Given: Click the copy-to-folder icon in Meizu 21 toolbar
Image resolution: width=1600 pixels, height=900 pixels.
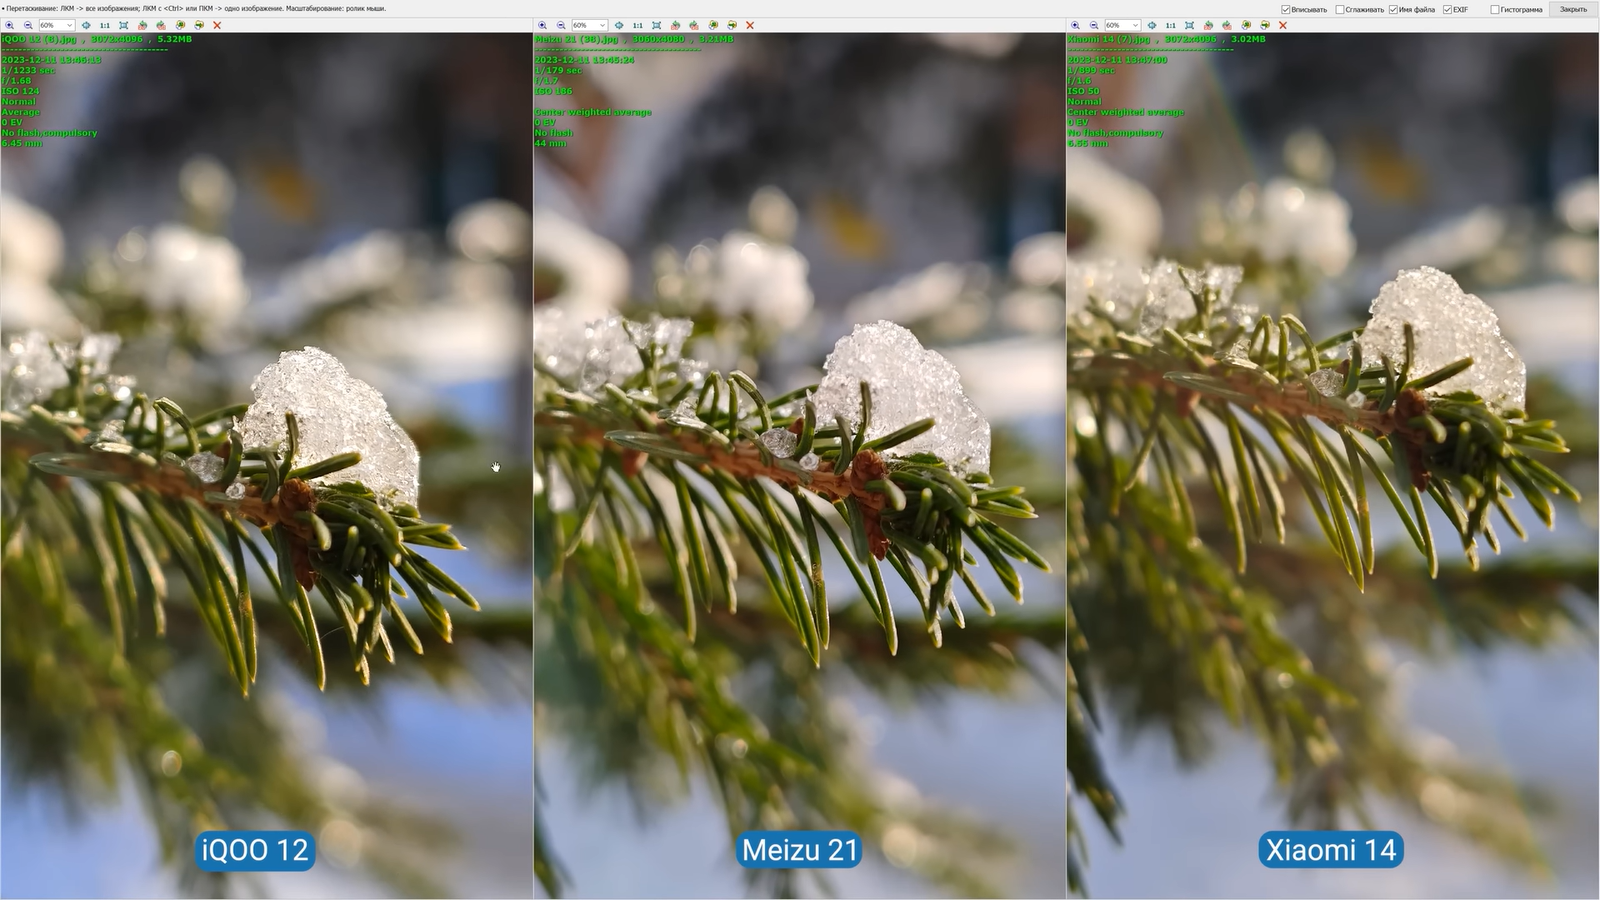Looking at the screenshot, I should tap(713, 25).
